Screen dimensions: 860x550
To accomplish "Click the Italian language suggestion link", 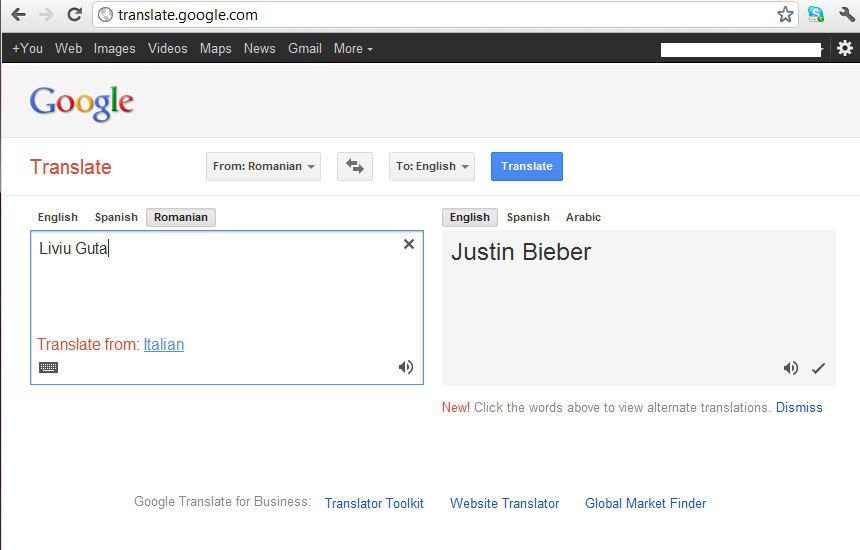I will [164, 344].
